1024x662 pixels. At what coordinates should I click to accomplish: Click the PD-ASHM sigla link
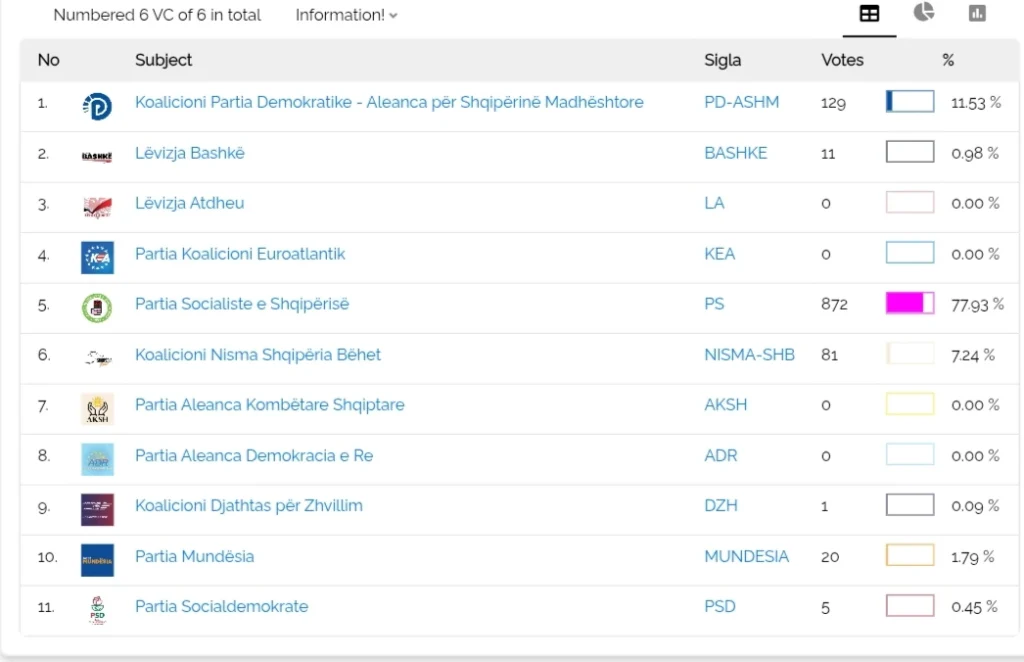(x=741, y=102)
